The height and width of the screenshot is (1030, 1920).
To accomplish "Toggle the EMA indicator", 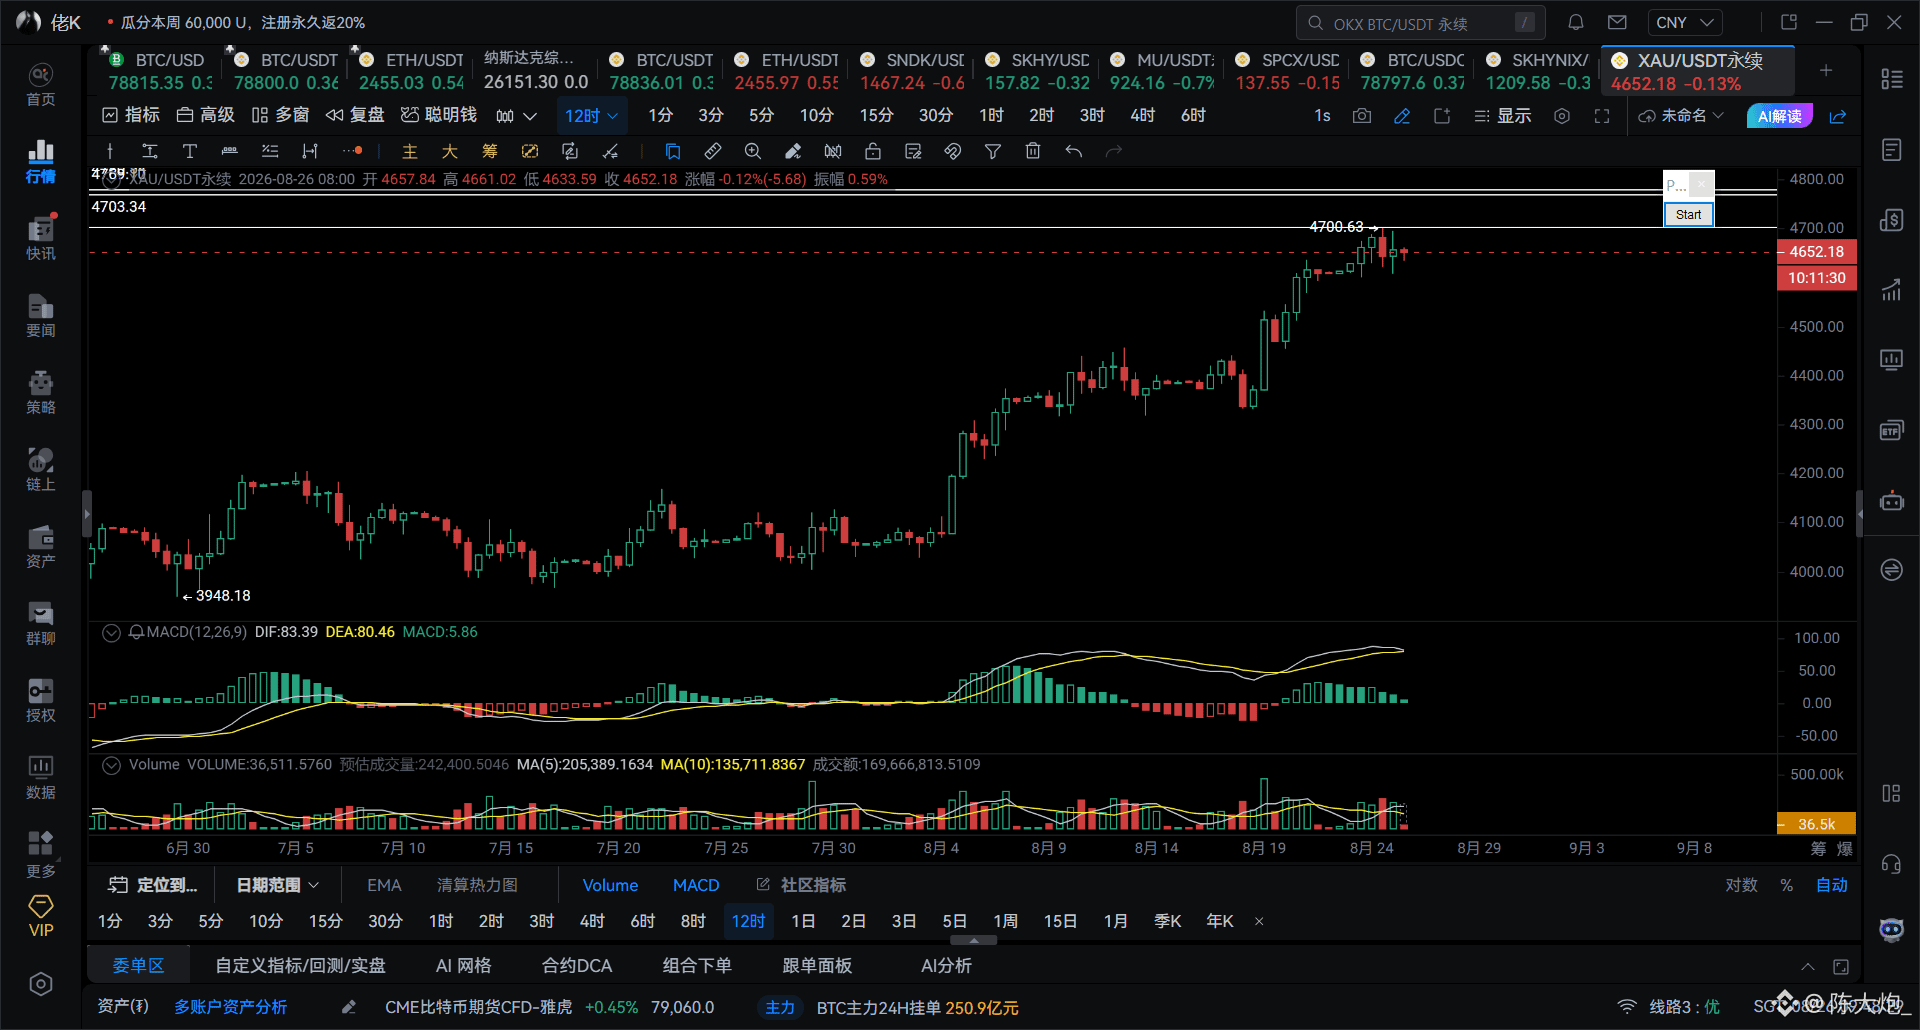I will pos(384,885).
